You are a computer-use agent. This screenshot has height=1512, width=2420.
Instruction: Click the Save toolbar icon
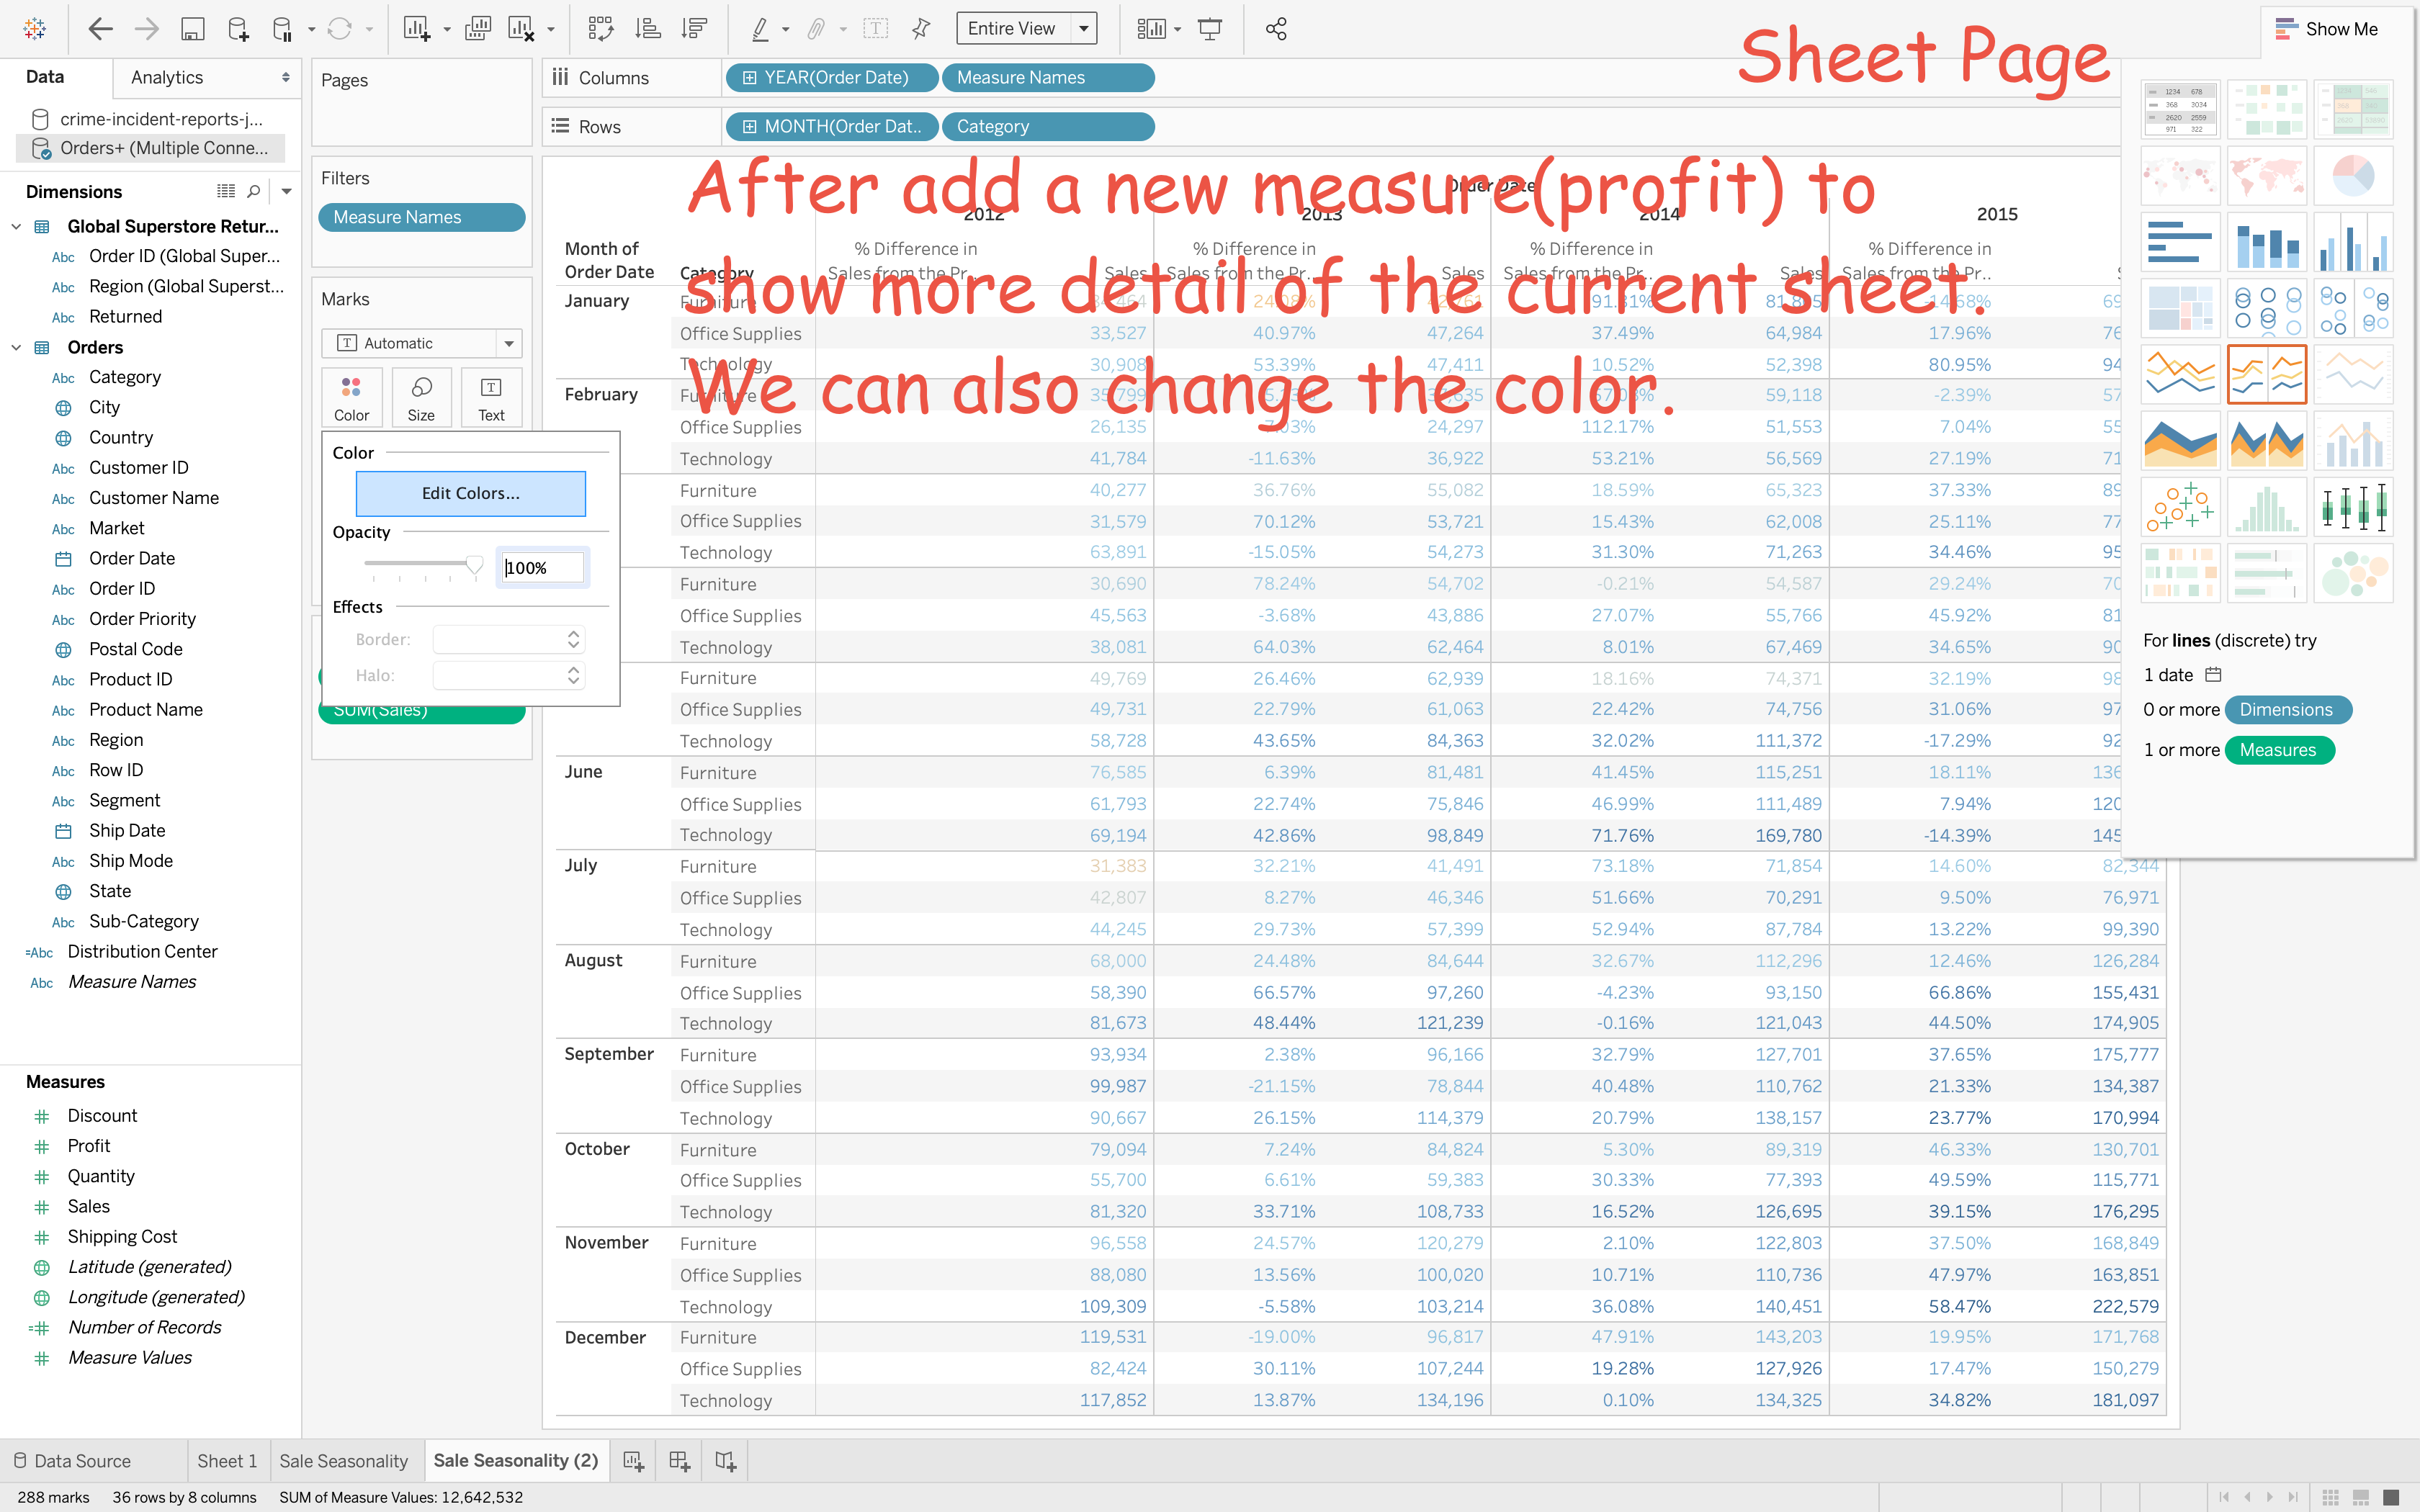tap(192, 29)
